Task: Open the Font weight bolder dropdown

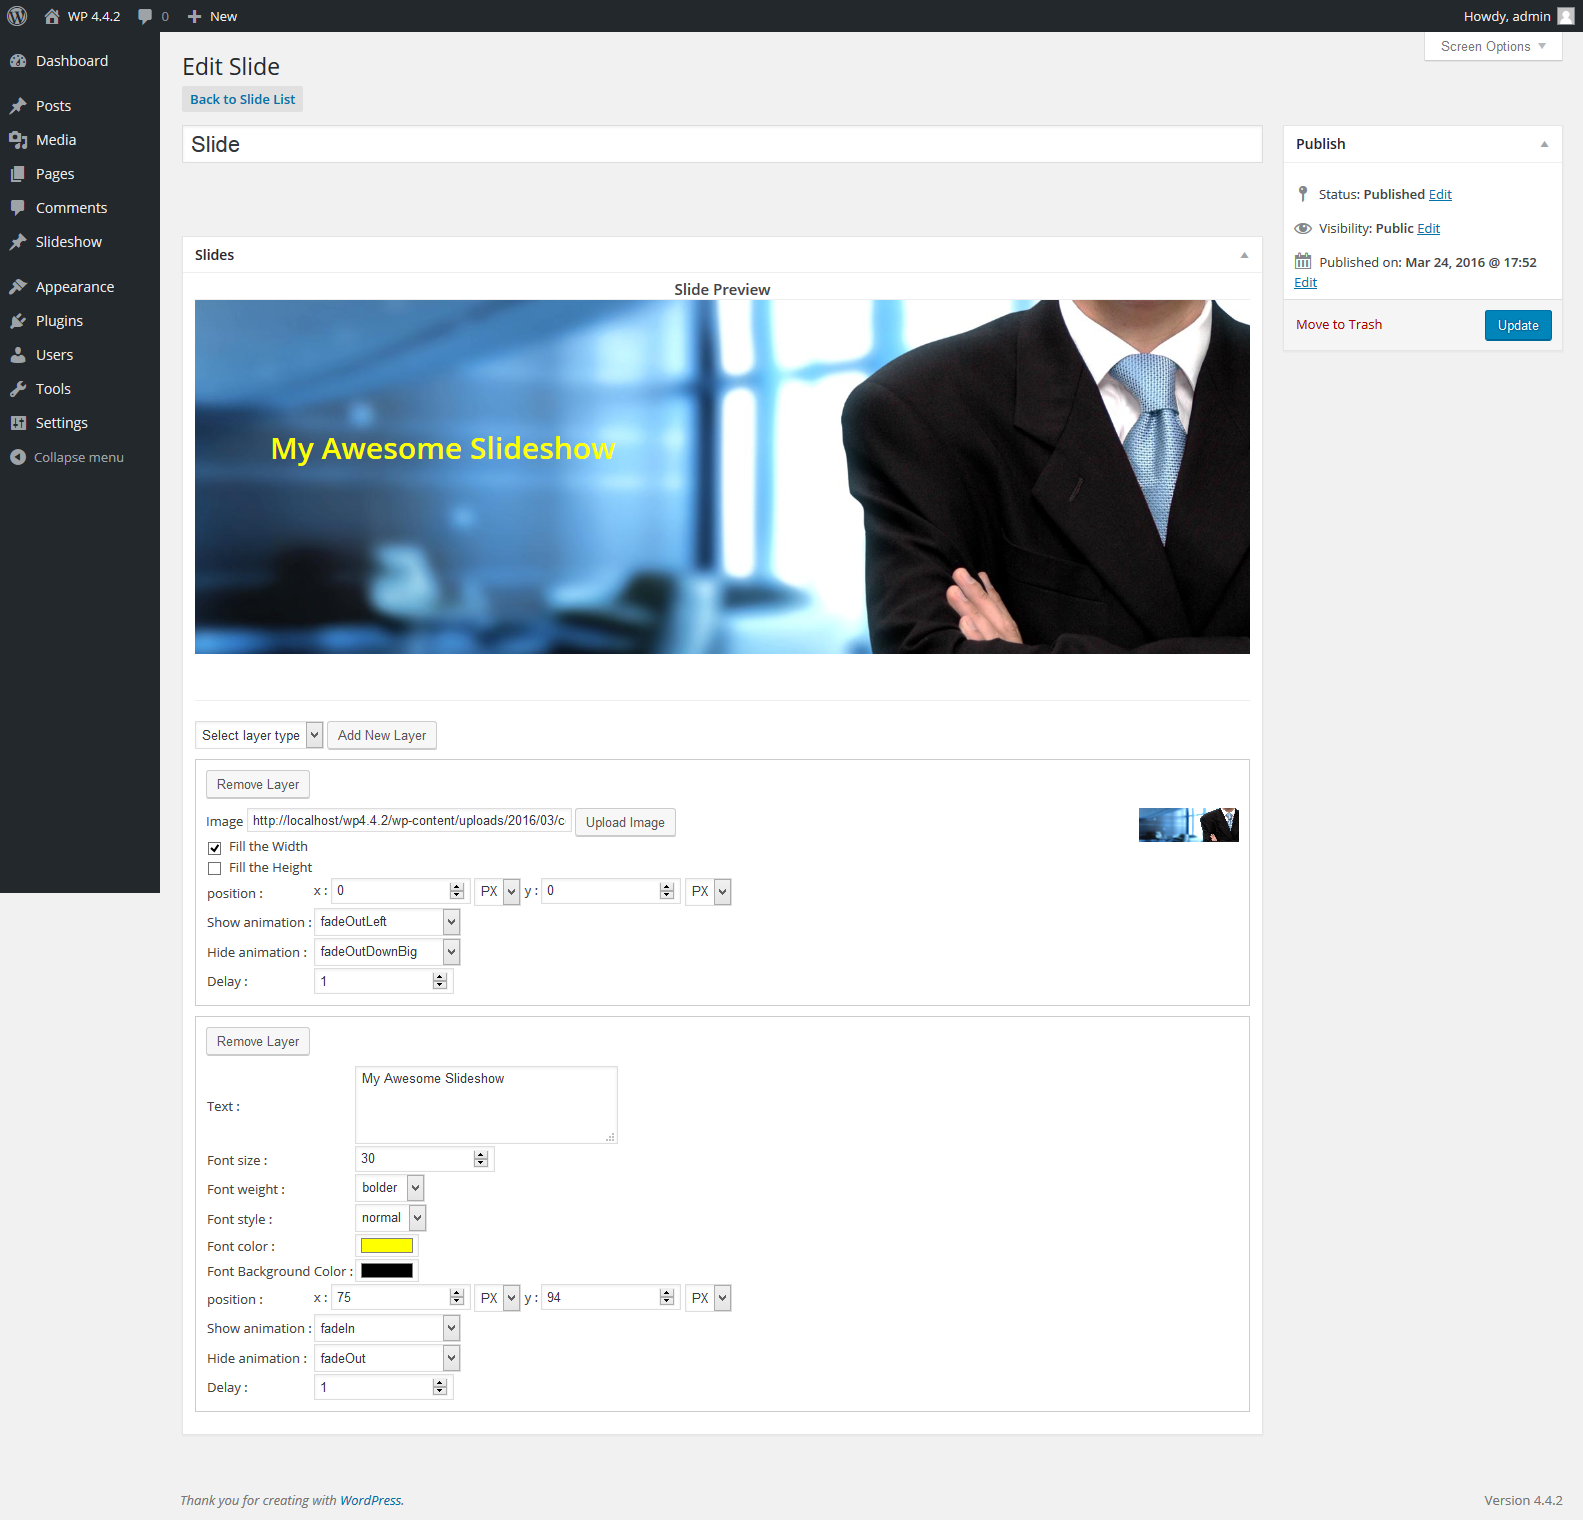Action: tap(390, 1188)
